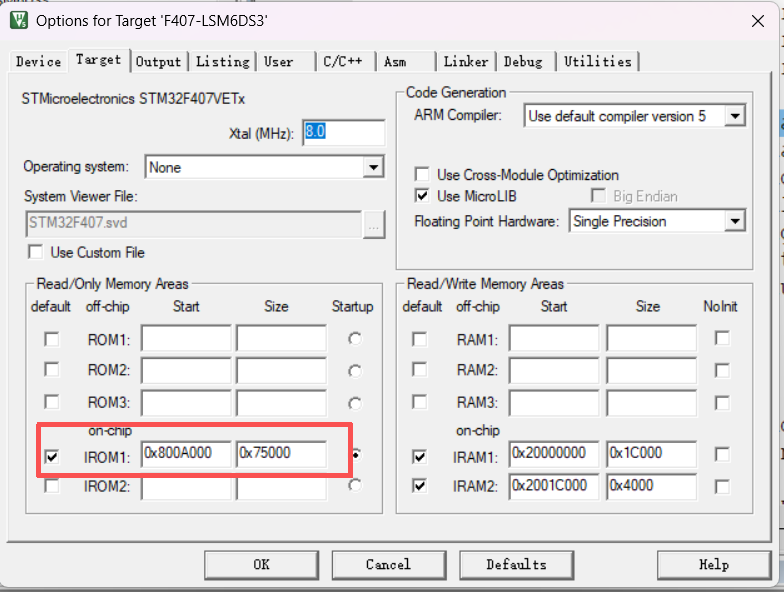
Task: Uncheck the IRAM2 default checkbox
Action: 420,486
